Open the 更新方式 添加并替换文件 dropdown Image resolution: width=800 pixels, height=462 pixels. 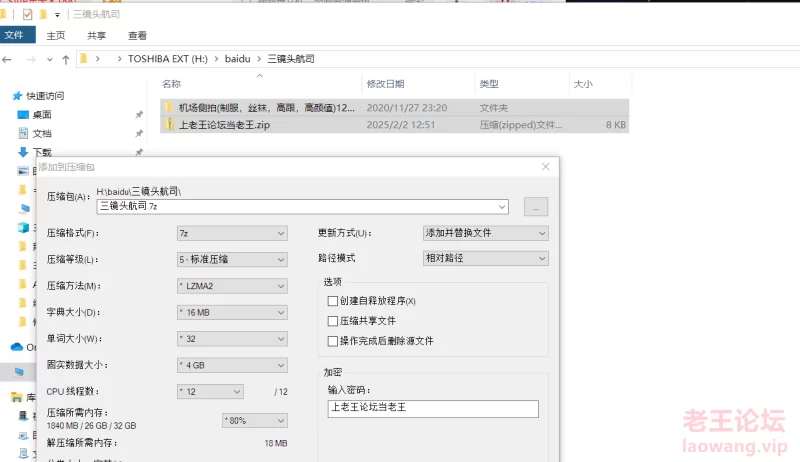coord(486,233)
